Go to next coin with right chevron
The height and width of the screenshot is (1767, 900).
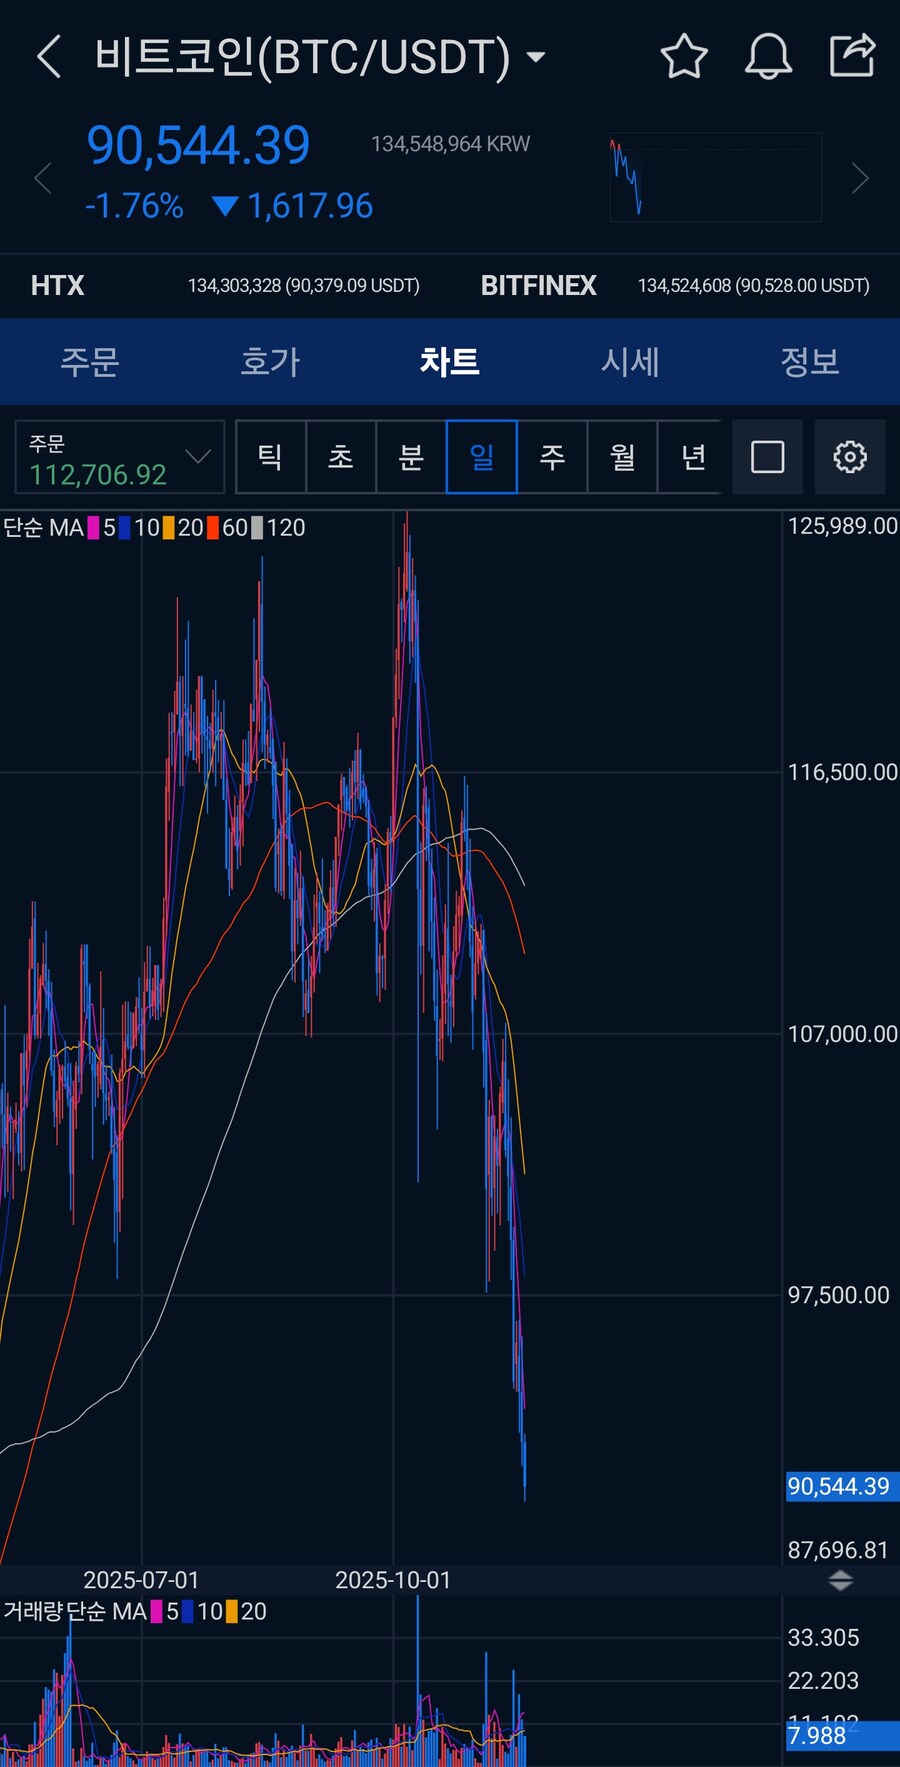click(860, 180)
